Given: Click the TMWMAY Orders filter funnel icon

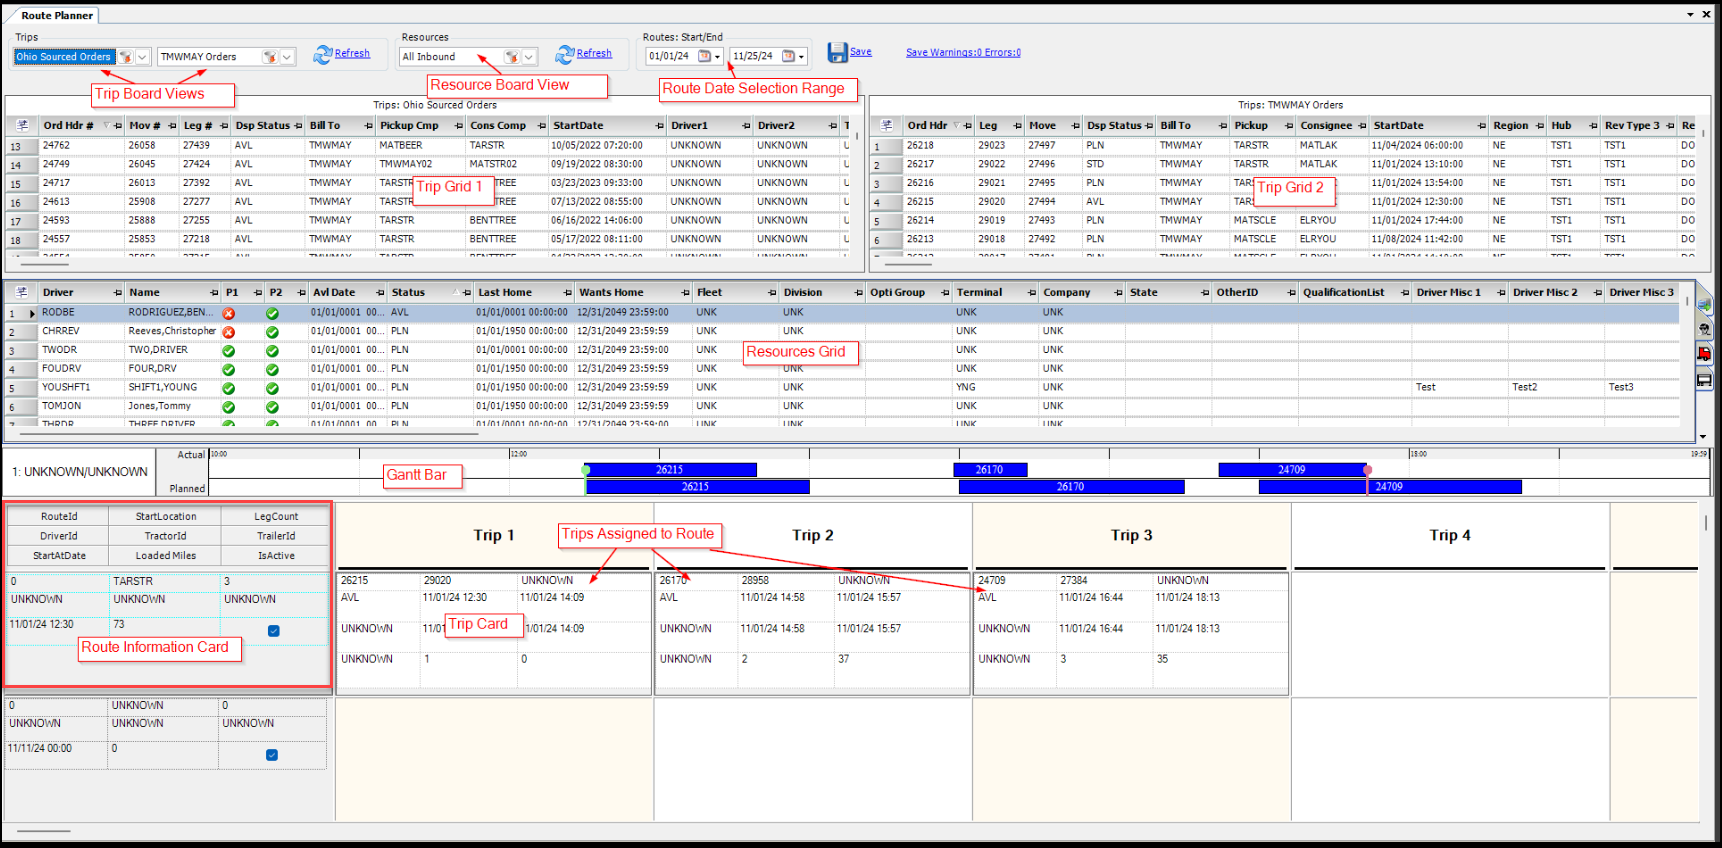Looking at the screenshot, I should tap(268, 57).
